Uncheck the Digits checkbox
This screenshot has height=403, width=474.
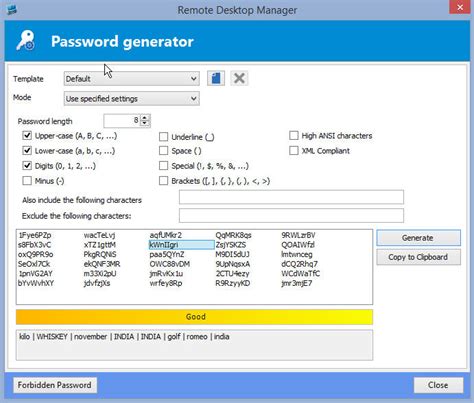pos(27,166)
